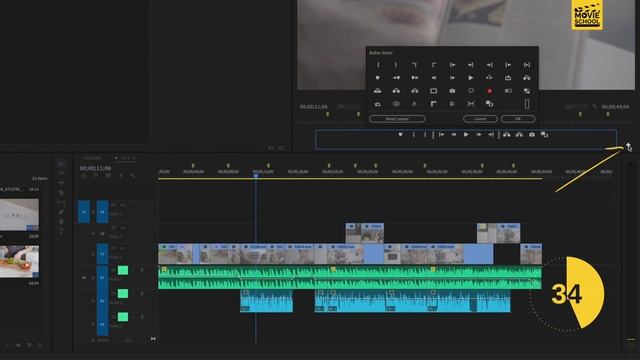Toggle track targeting for top video track V3
640x360 pixels.
tap(102, 212)
